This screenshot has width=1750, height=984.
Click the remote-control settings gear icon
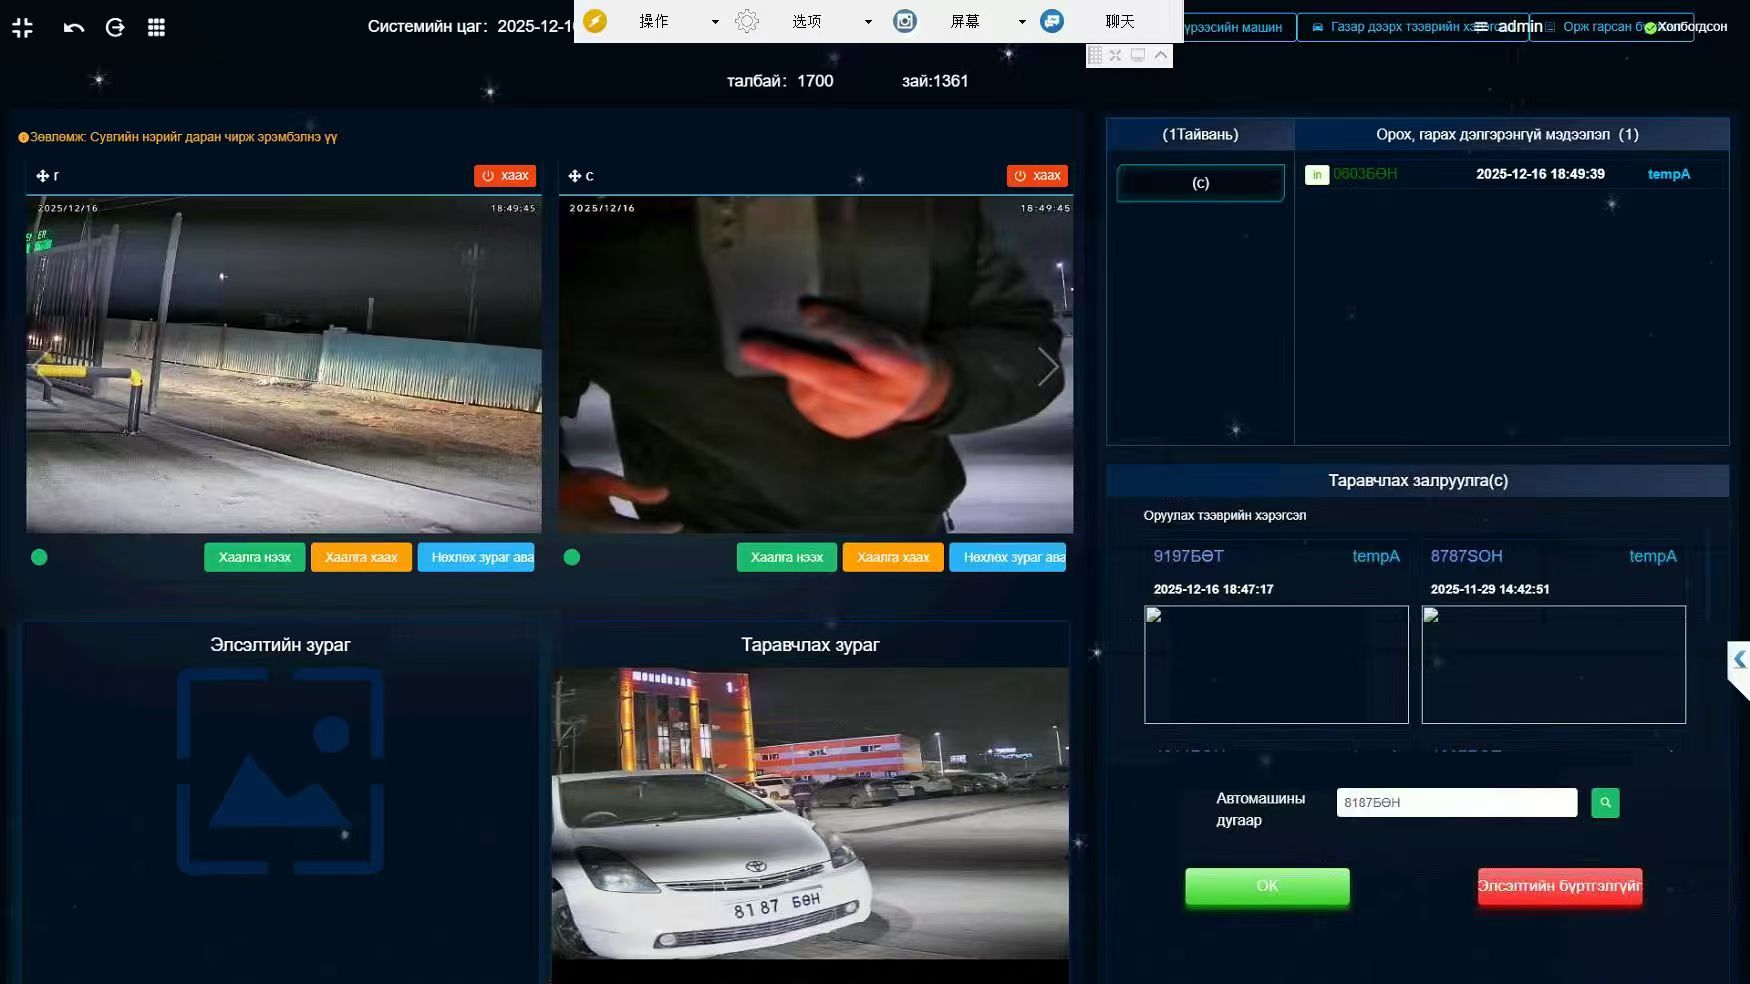pyautogui.click(x=747, y=21)
